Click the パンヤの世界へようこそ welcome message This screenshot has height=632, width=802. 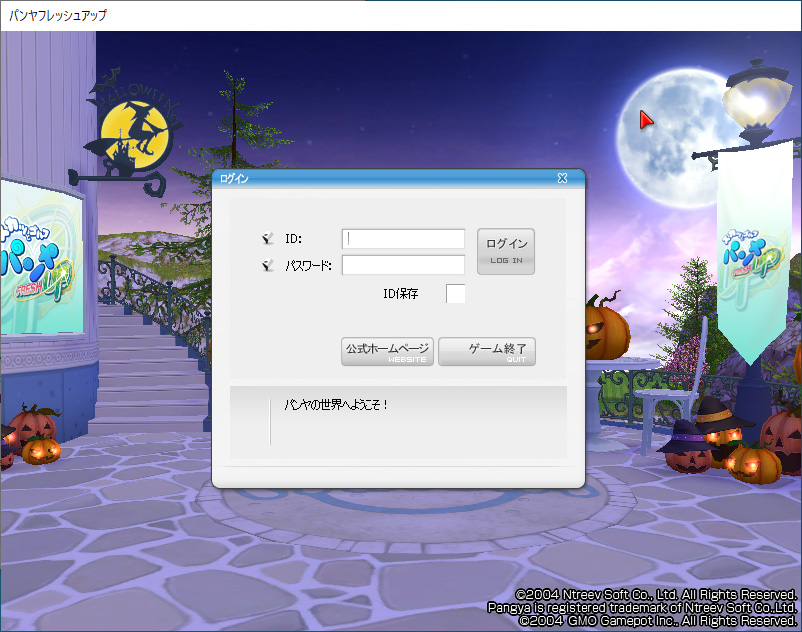[x=335, y=405]
